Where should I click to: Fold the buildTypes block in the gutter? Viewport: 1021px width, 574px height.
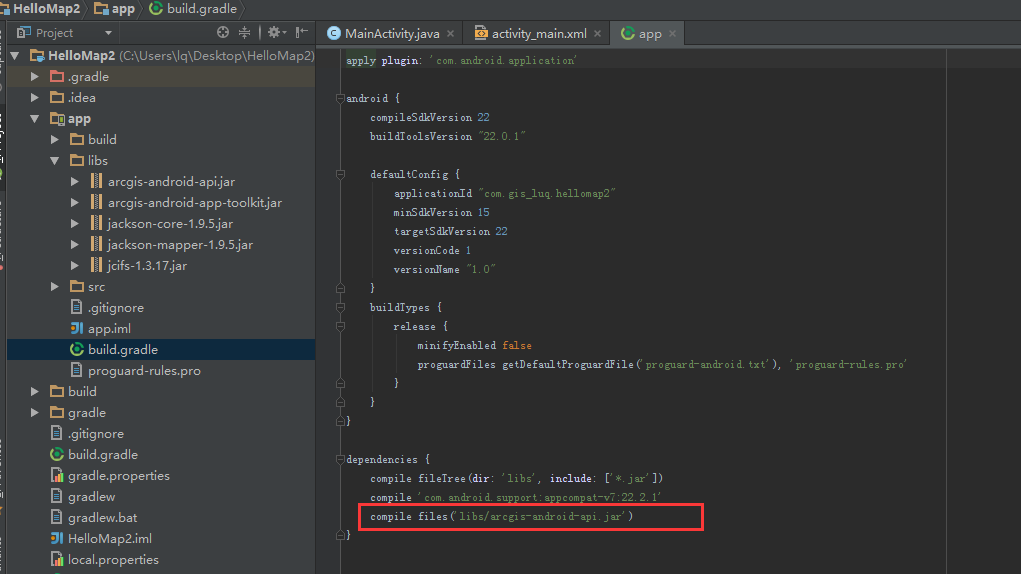click(340, 307)
